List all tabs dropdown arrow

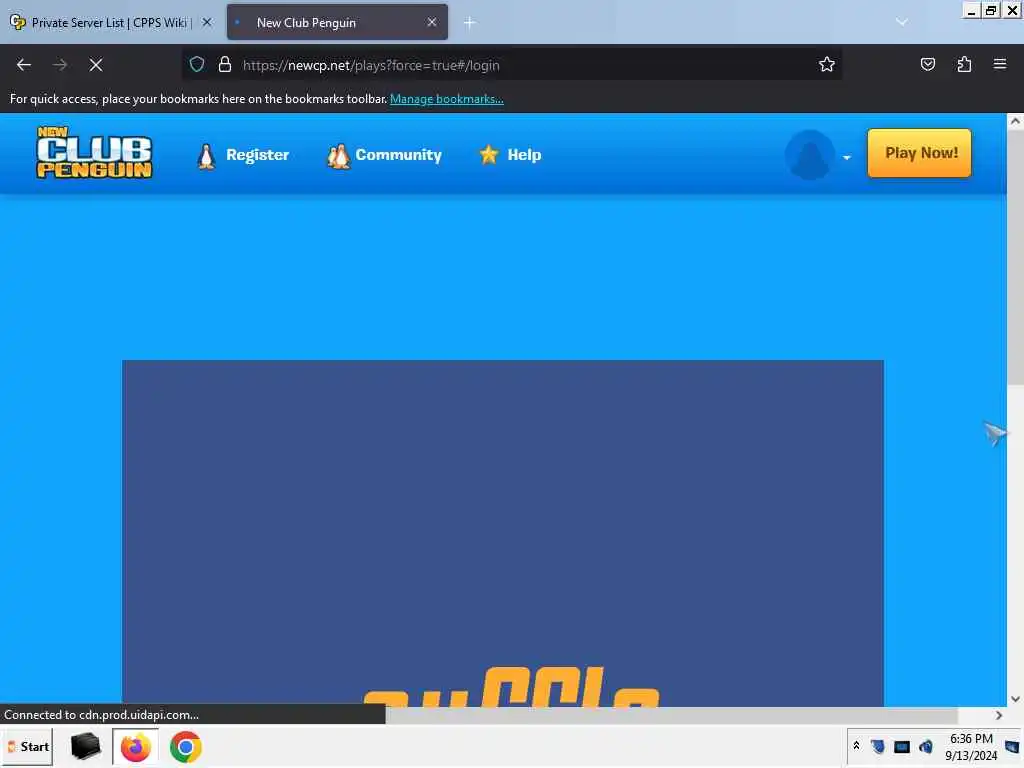(x=902, y=22)
